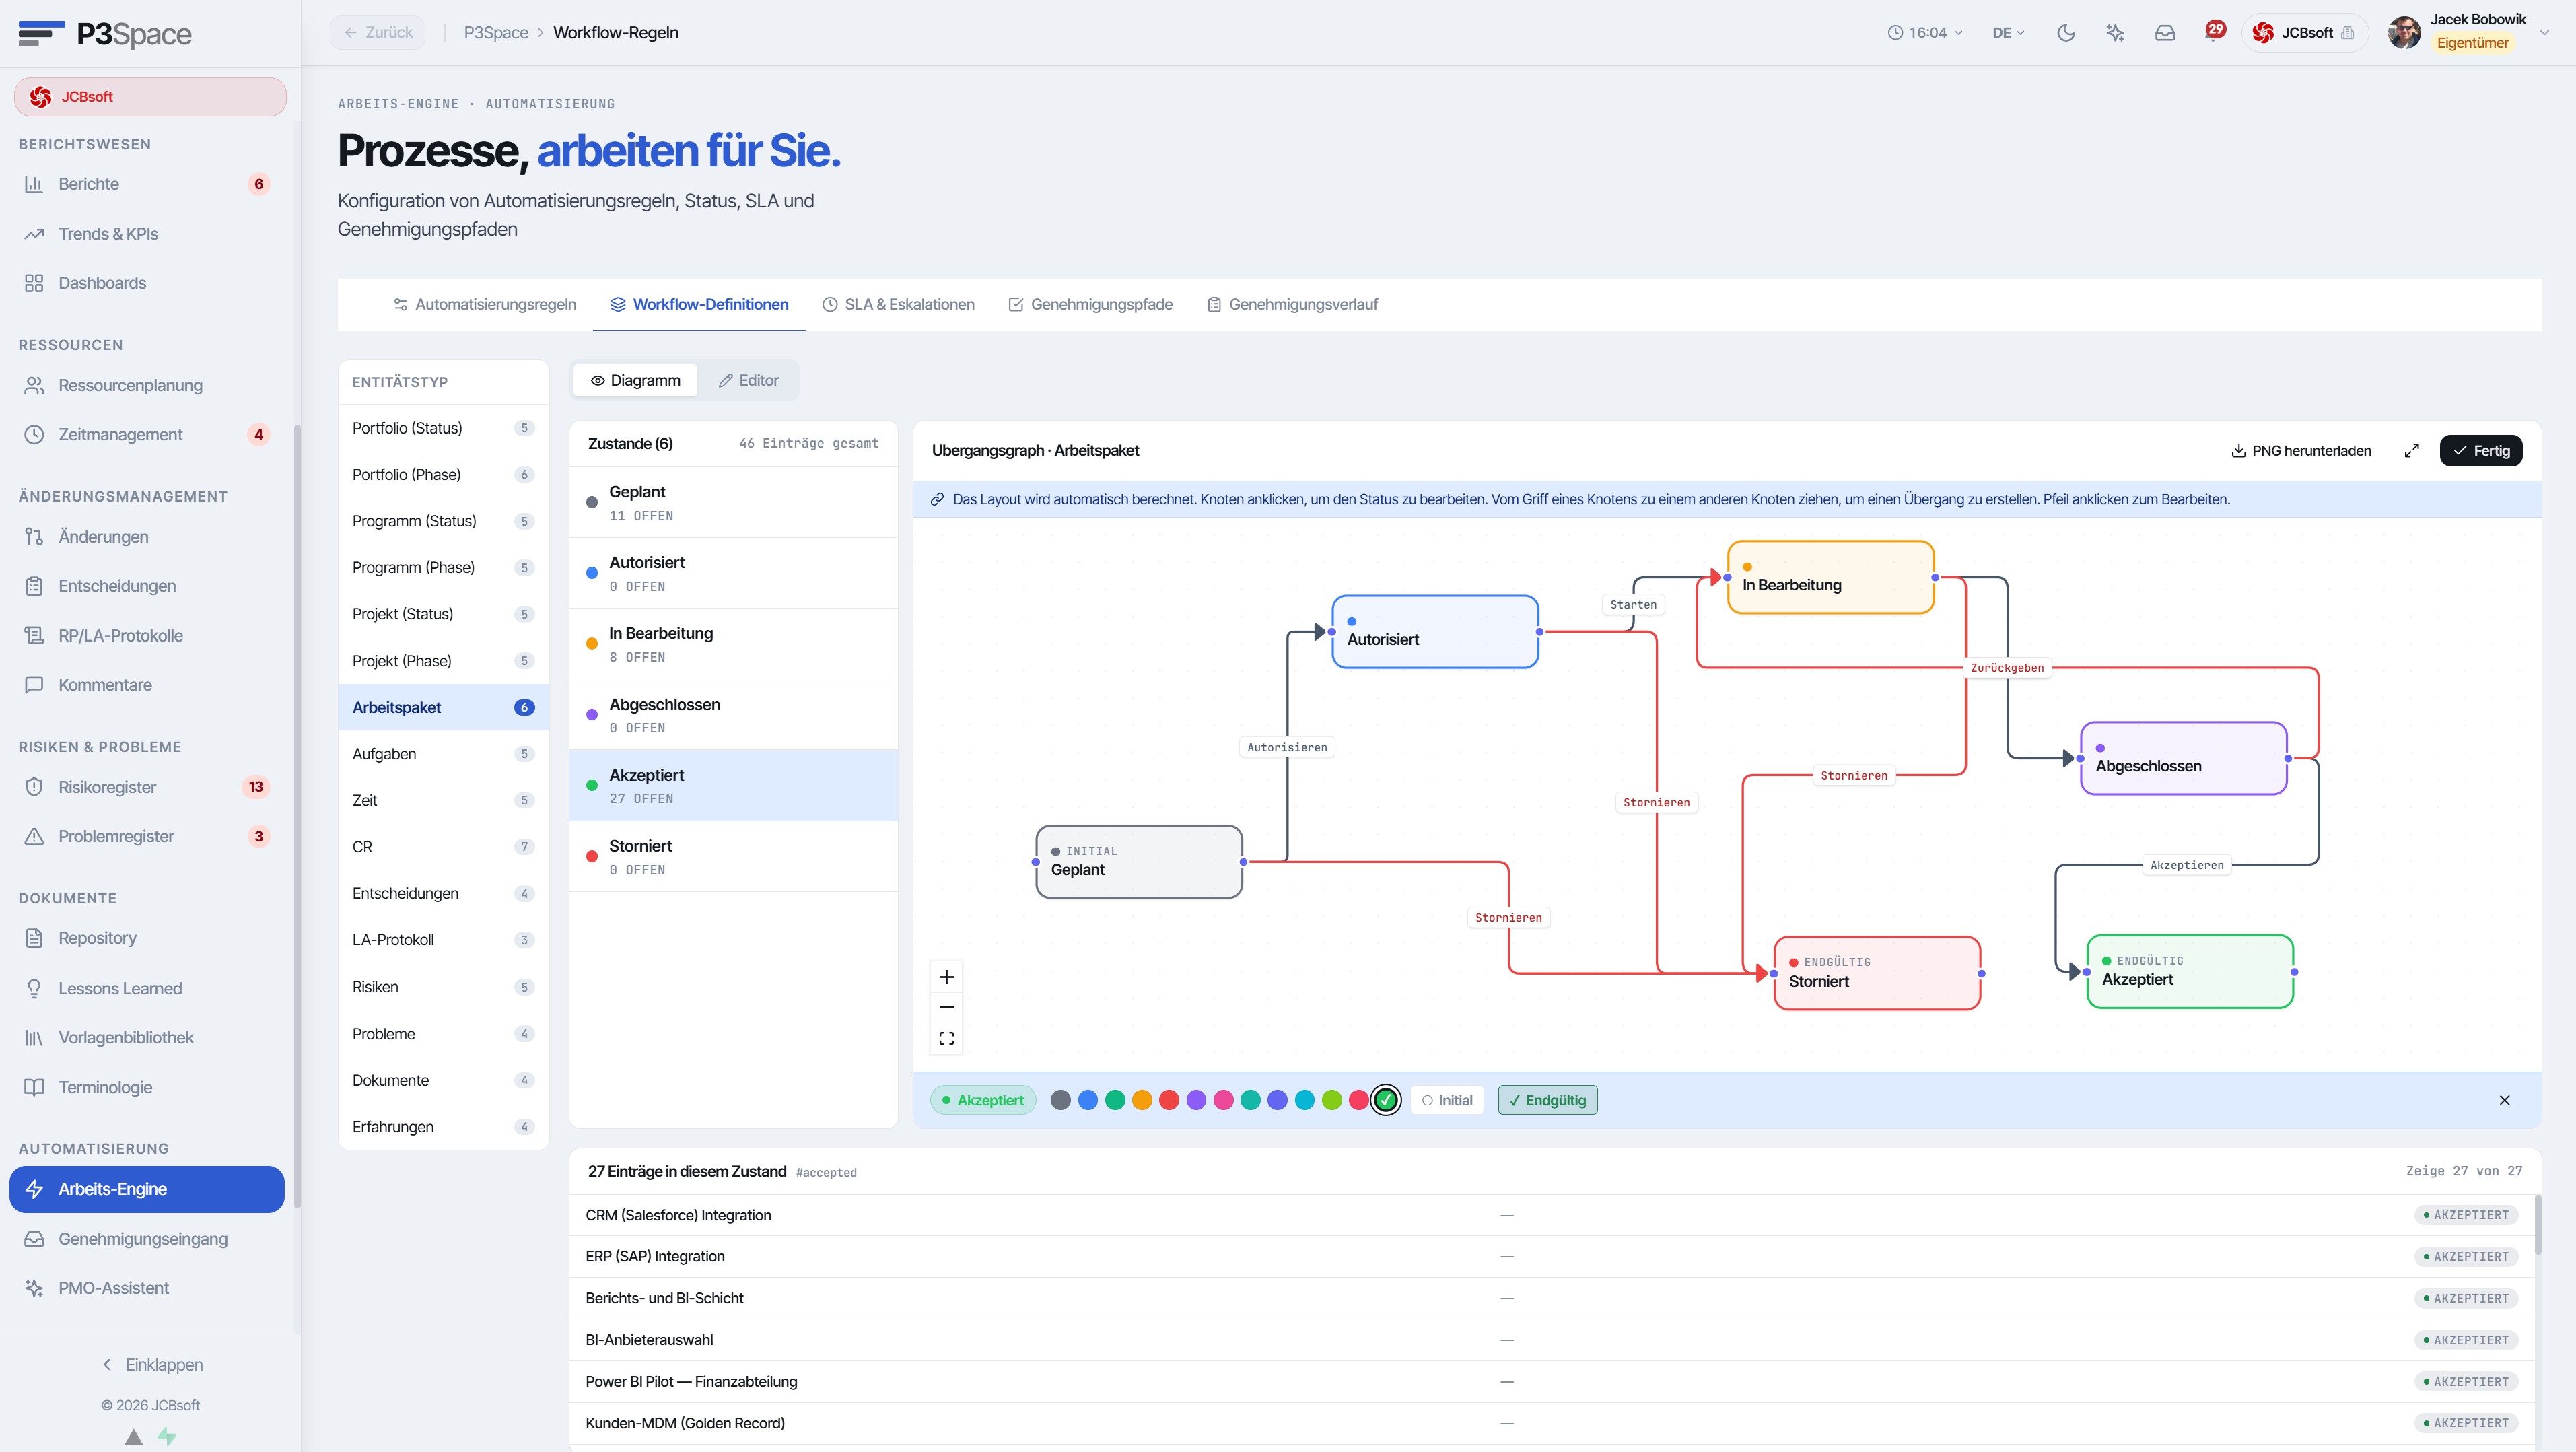Follow the P3Space breadcrumb link
Screen dimensions: 2576x1452
[496, 33]
